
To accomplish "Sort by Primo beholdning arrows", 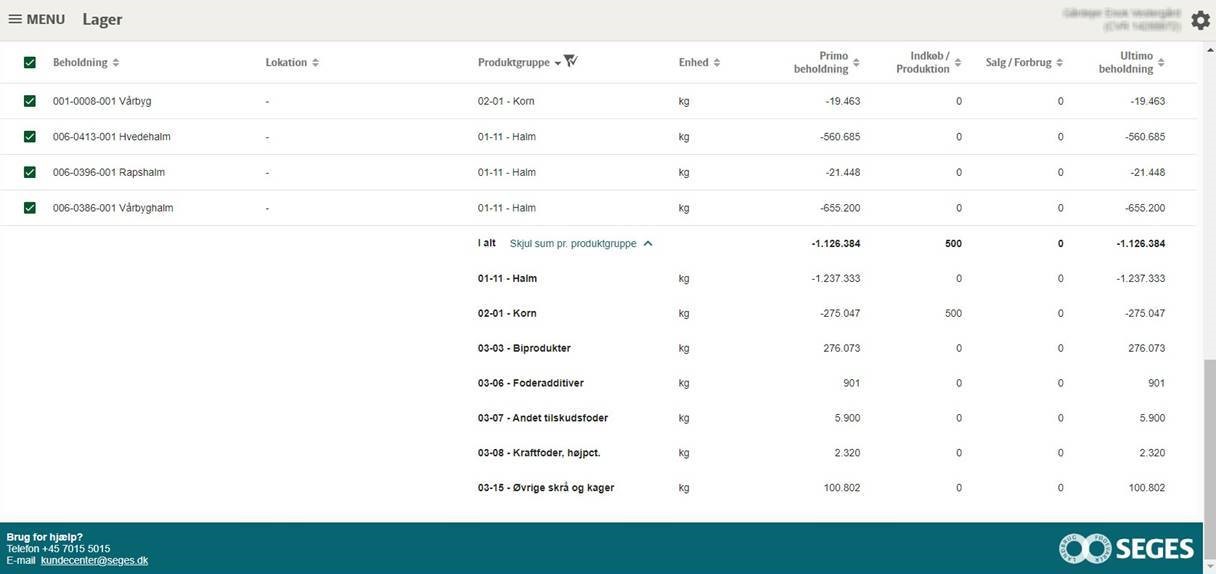I will coord(856,62).
